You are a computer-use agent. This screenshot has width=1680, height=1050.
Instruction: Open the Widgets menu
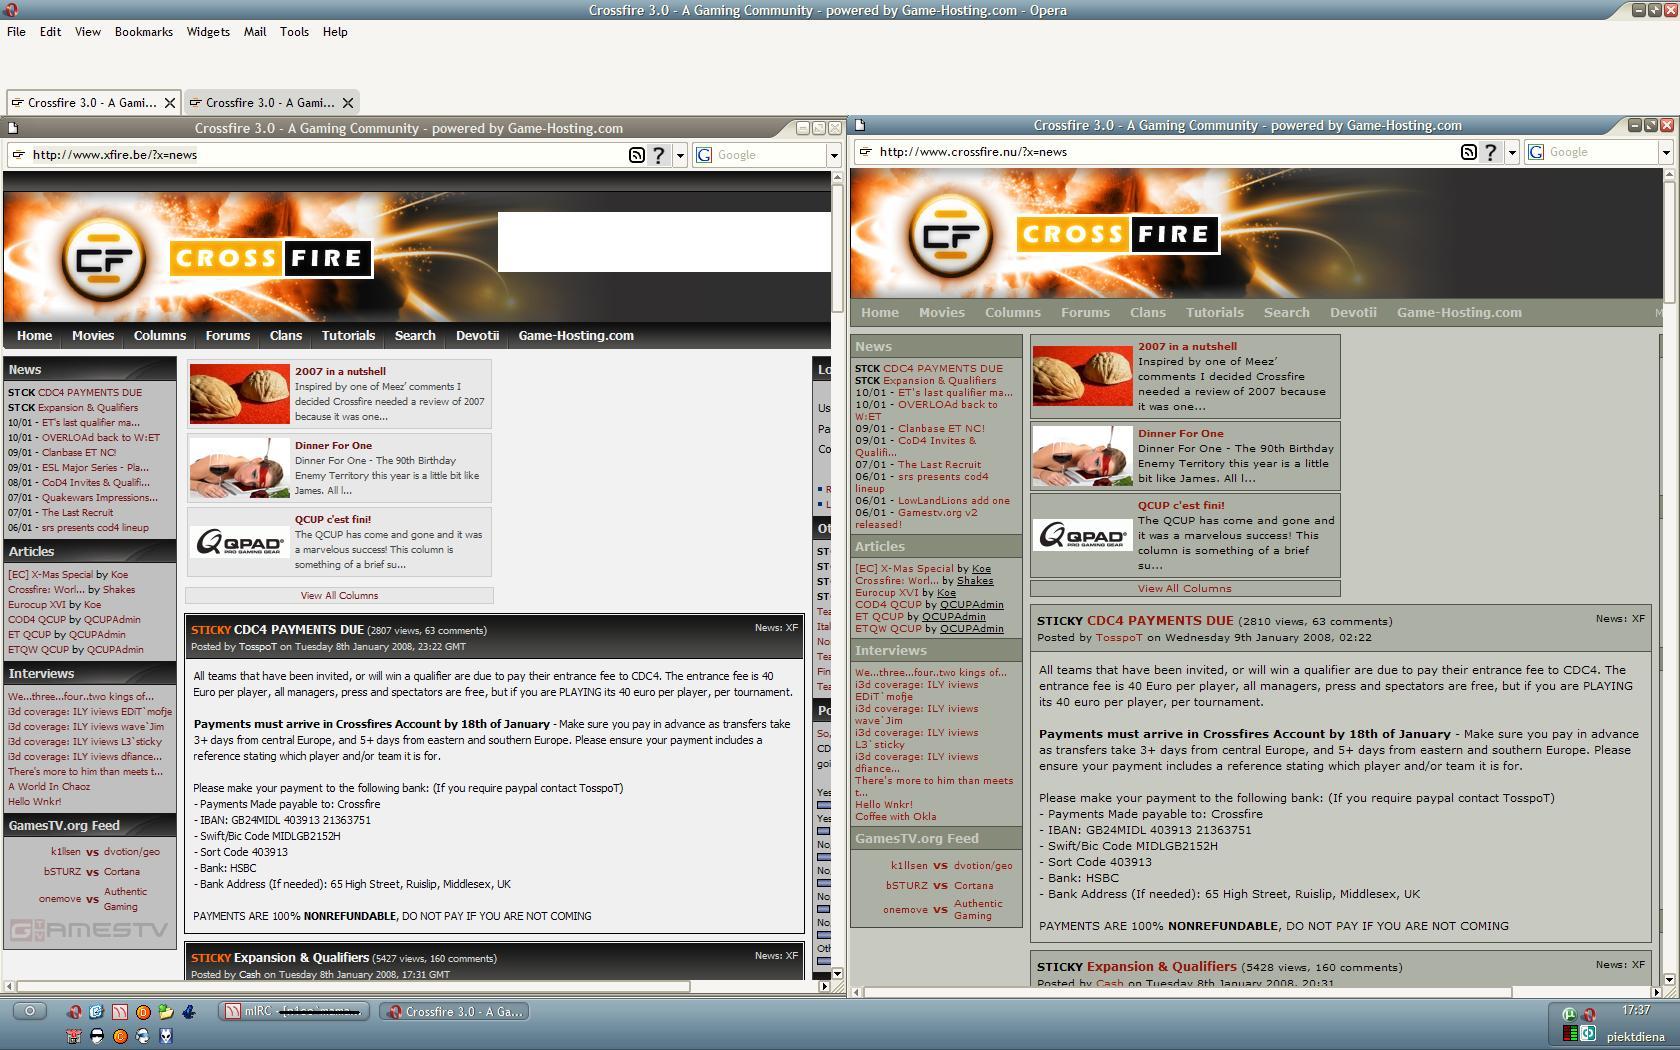point(208,32)
